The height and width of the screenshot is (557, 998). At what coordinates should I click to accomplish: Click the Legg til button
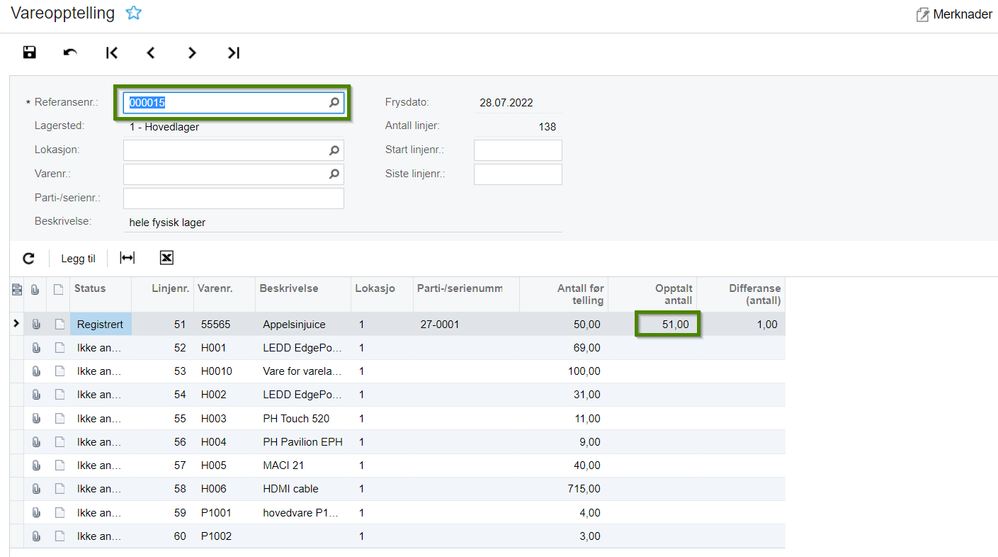(78, 258)
